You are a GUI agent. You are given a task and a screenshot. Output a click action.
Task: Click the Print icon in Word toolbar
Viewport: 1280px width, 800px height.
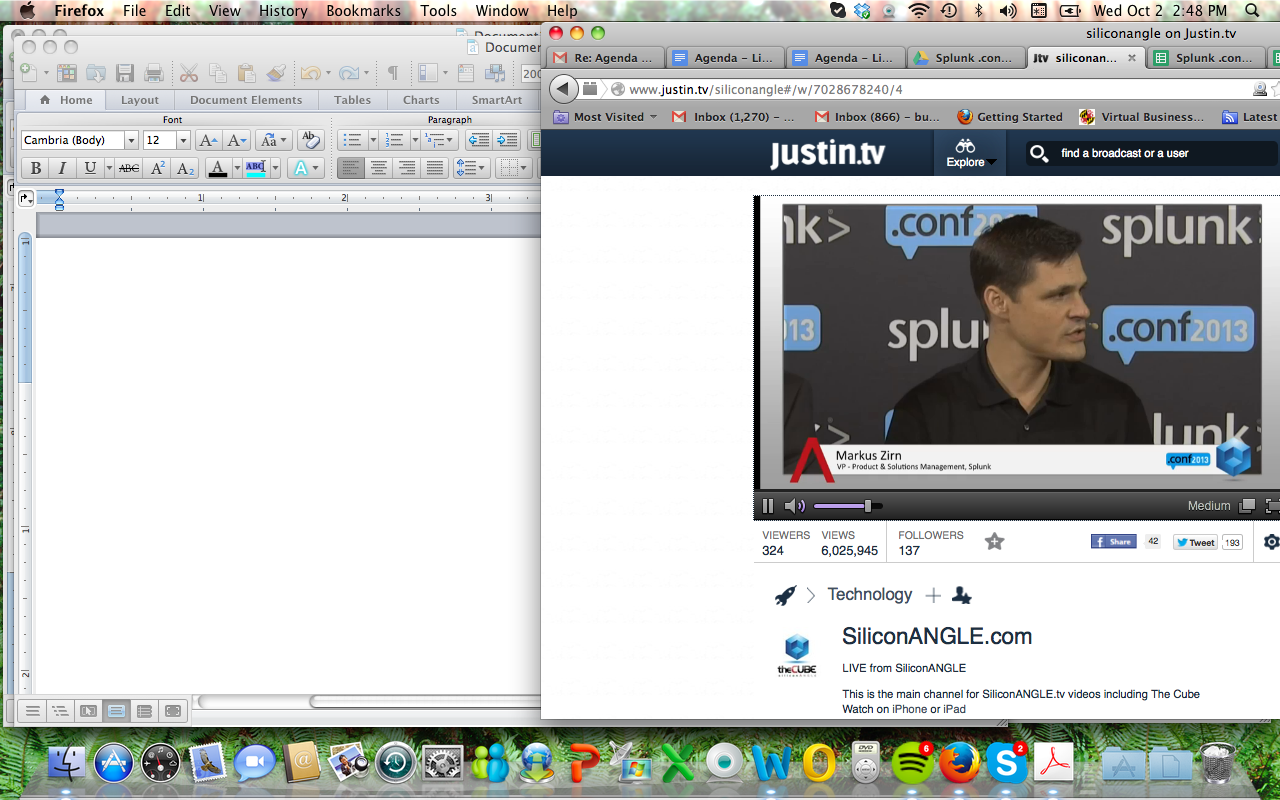pyautogui.click(x=153, y=73)
